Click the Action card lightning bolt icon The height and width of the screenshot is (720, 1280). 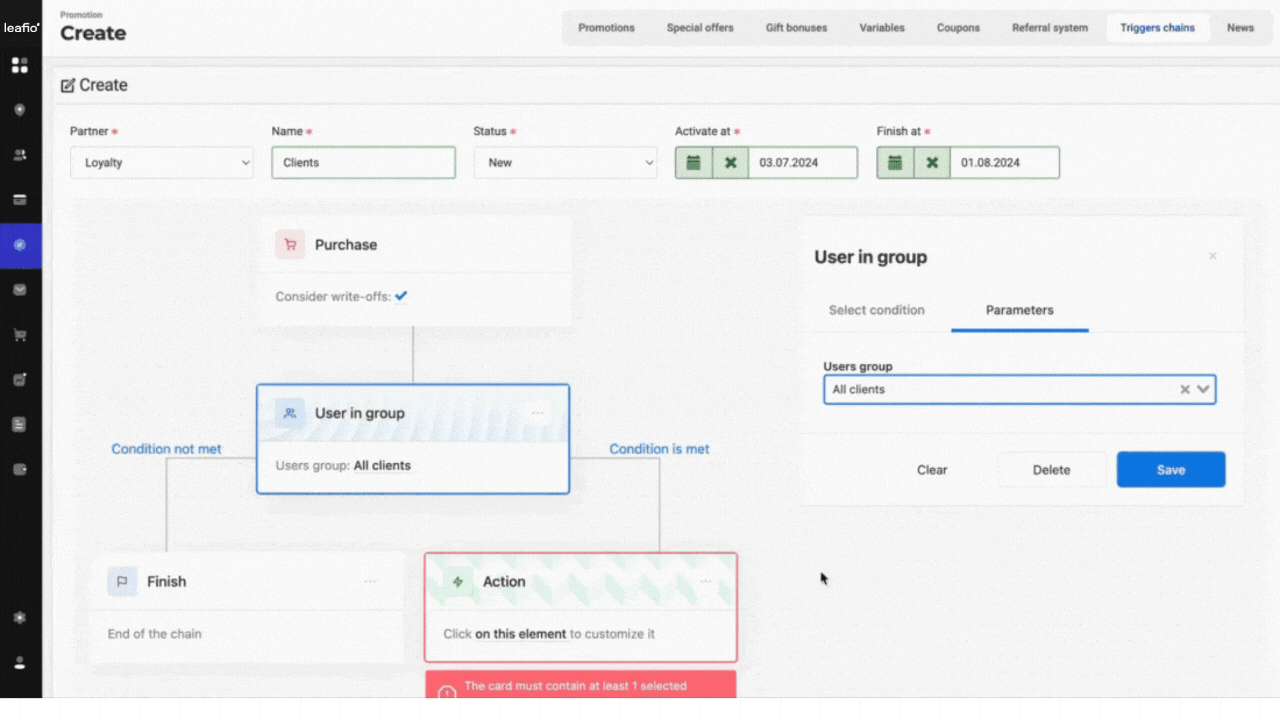pos(458,582)
